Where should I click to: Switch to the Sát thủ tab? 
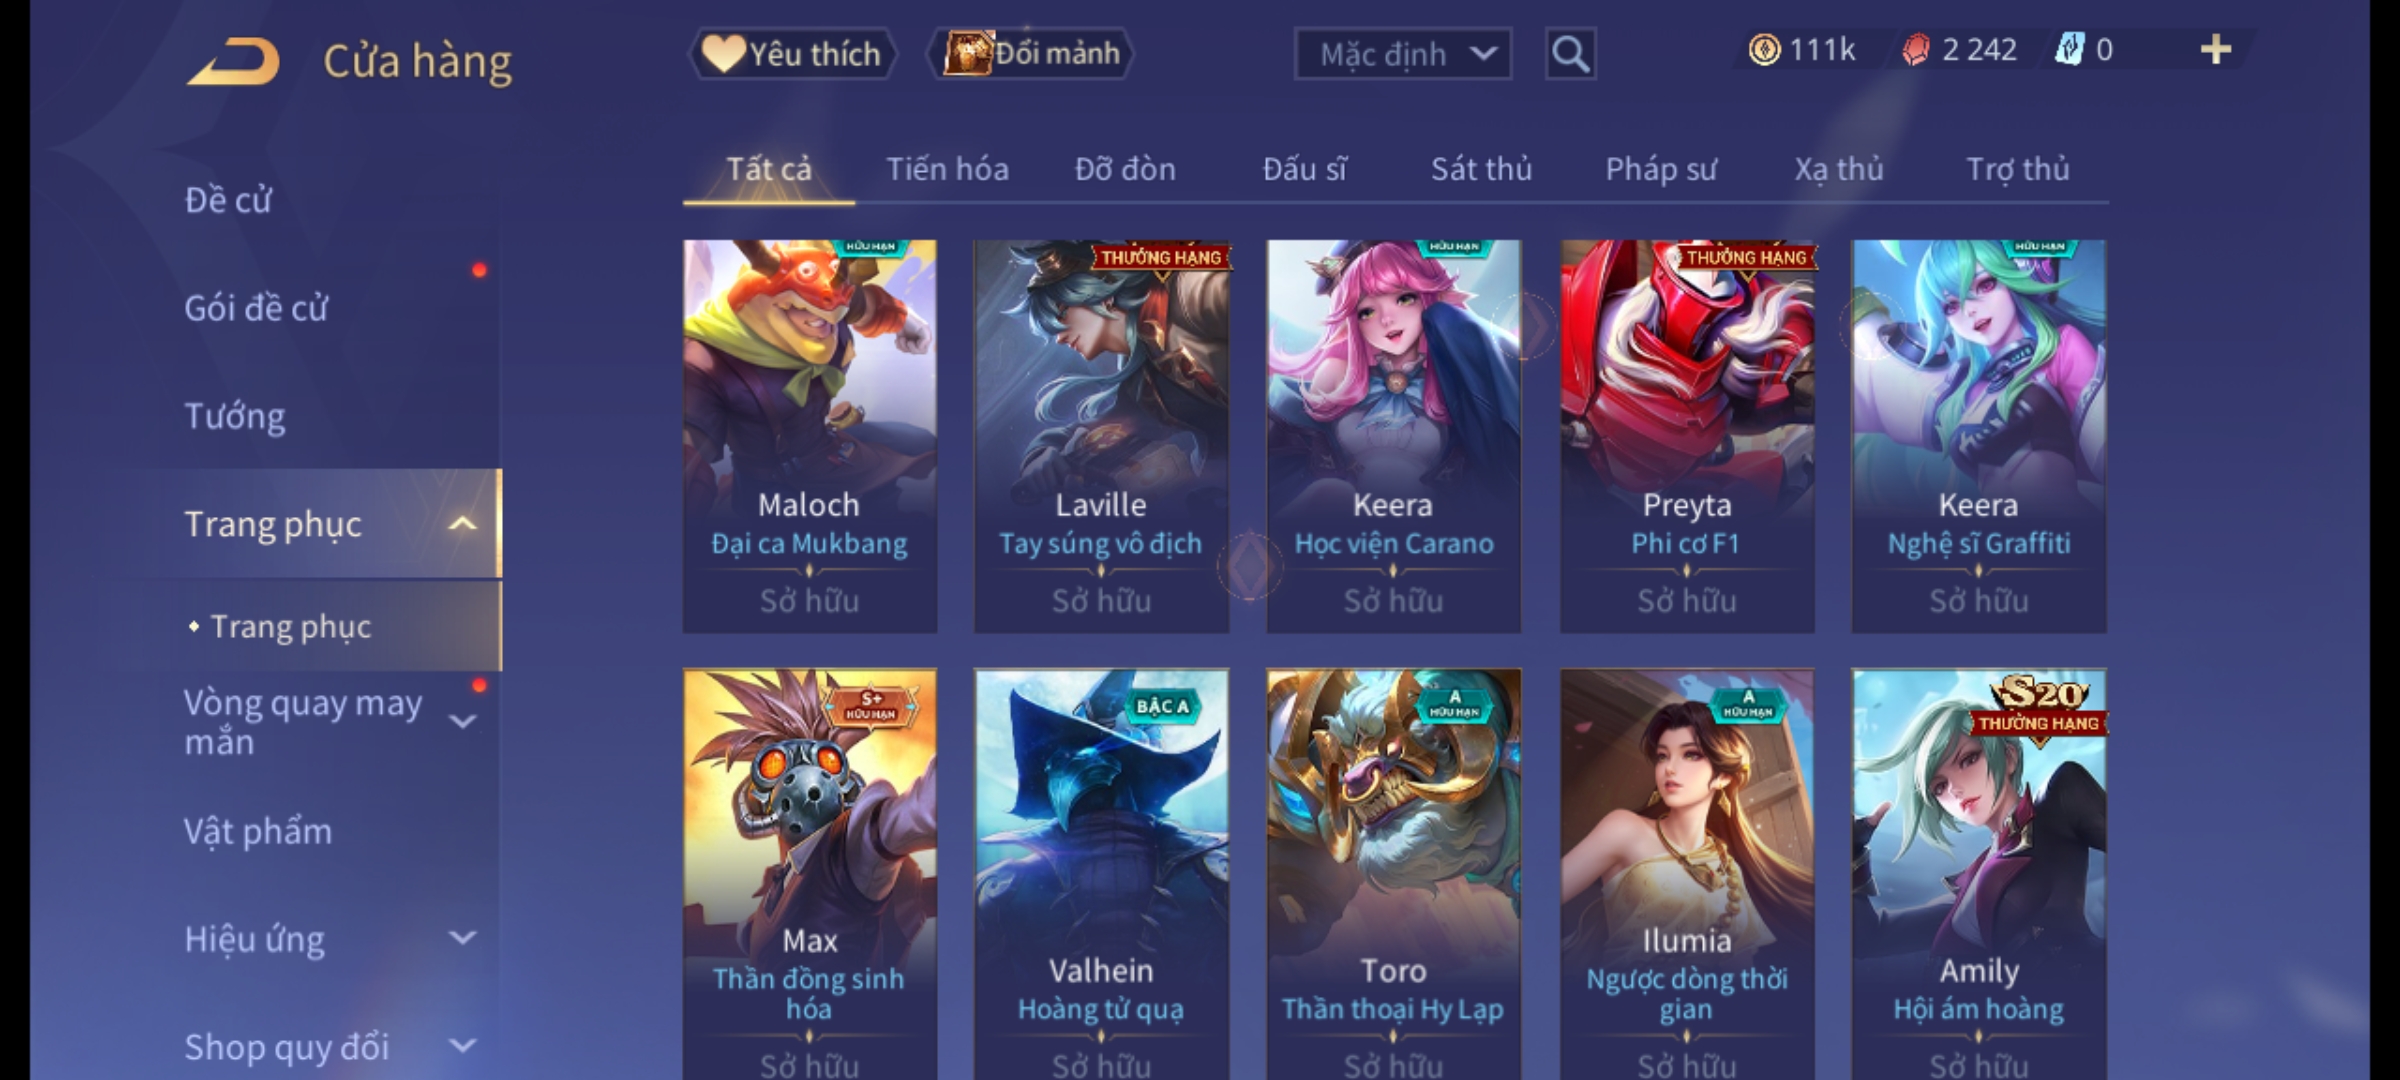tap(1481, 169)
